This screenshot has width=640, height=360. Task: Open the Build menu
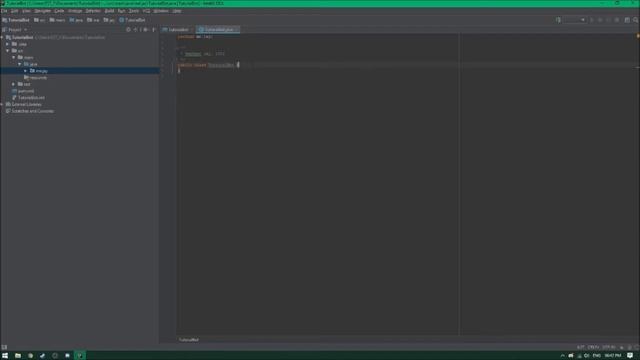pyautogui.click(x=109, y=11)
